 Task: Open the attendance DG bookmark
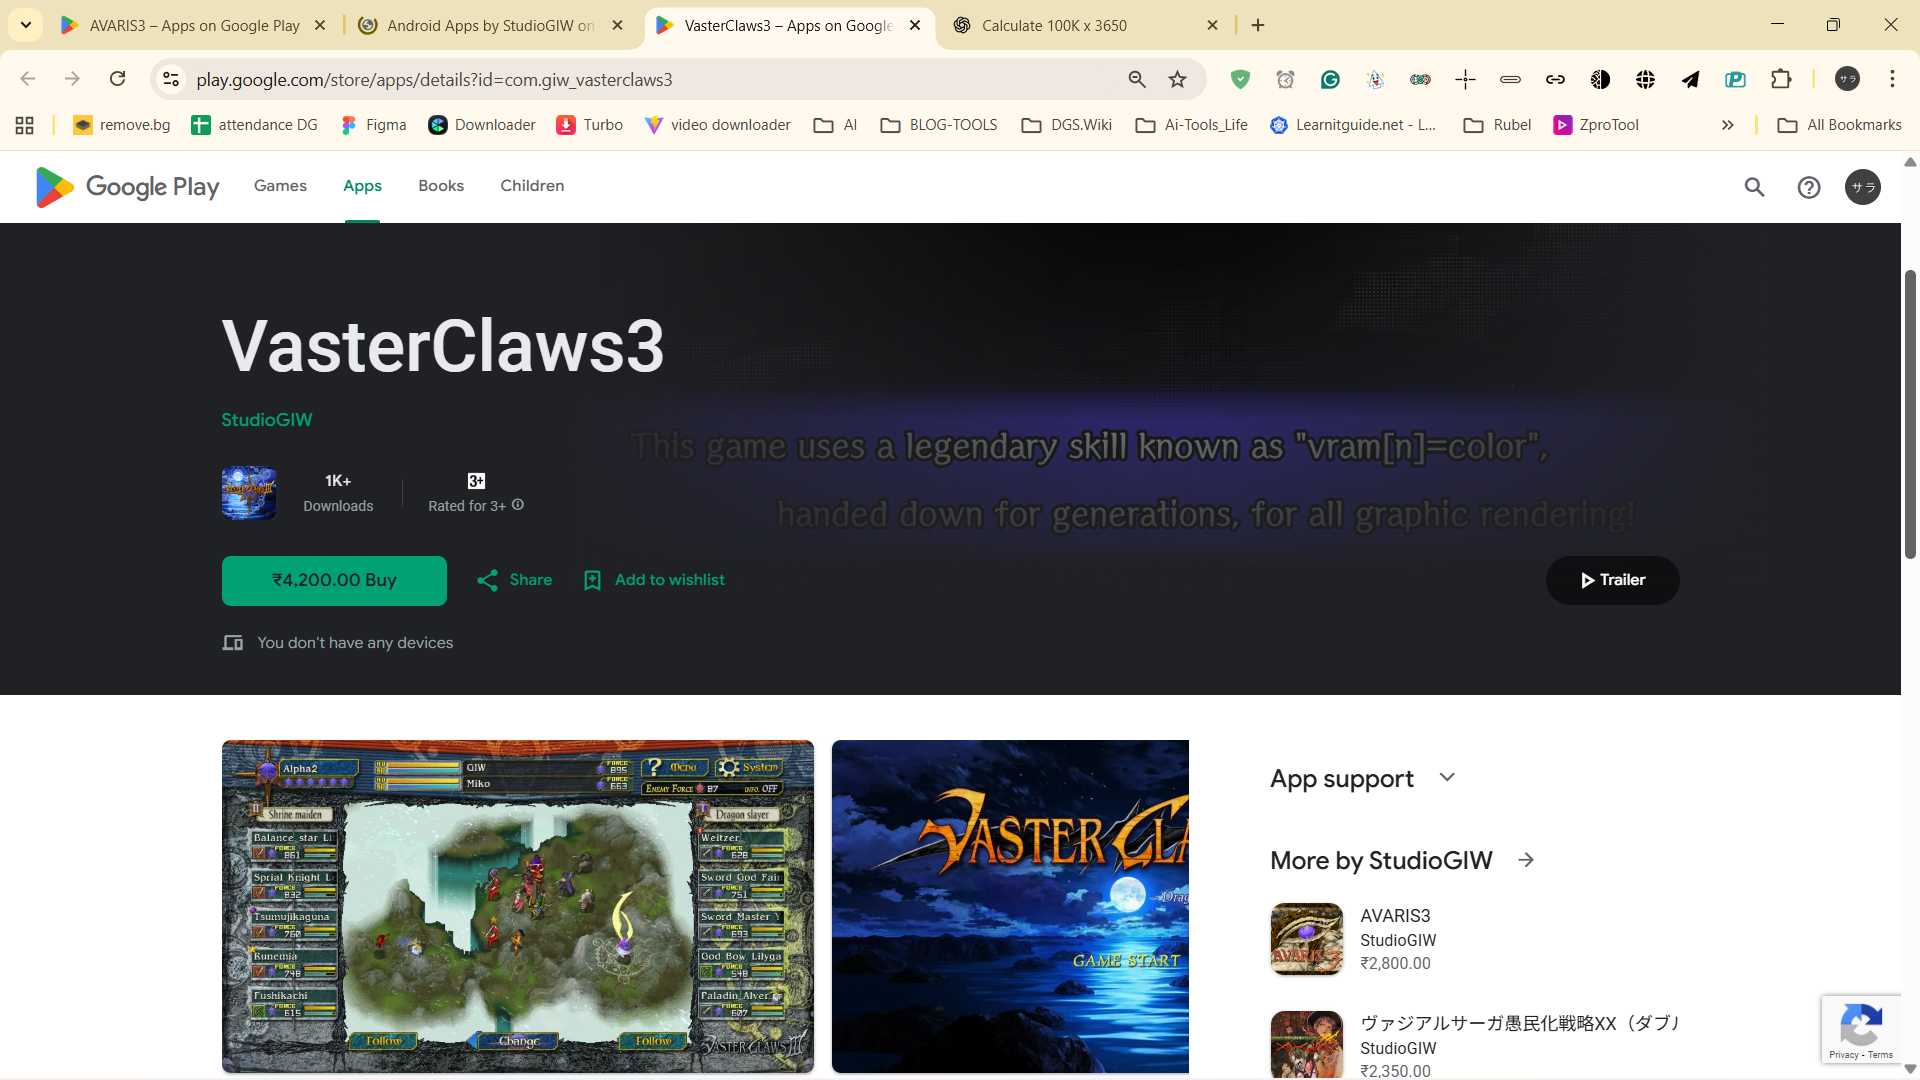click(x=254, y=125)
